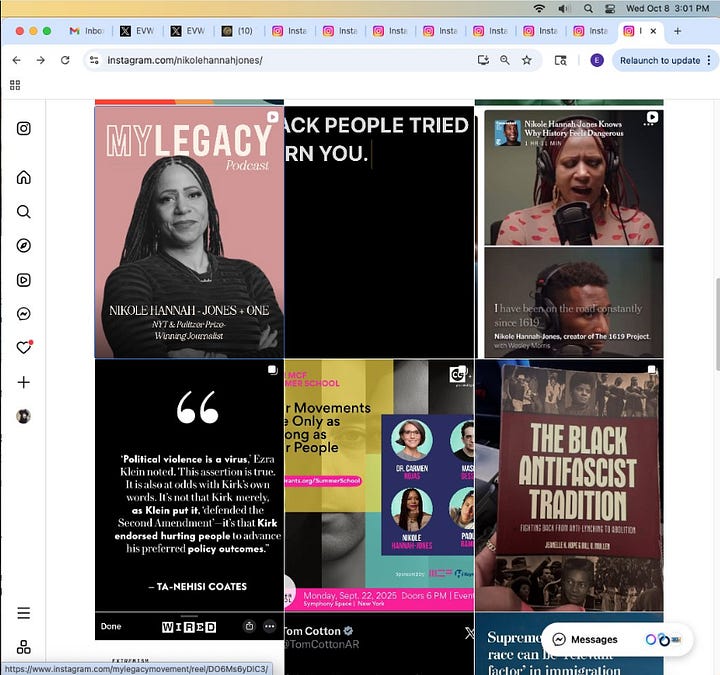The width and height of the screenshot is (720, 675).
Task: Click Tom Cotton name in tweet post
Action: click(x=312, y=631)
